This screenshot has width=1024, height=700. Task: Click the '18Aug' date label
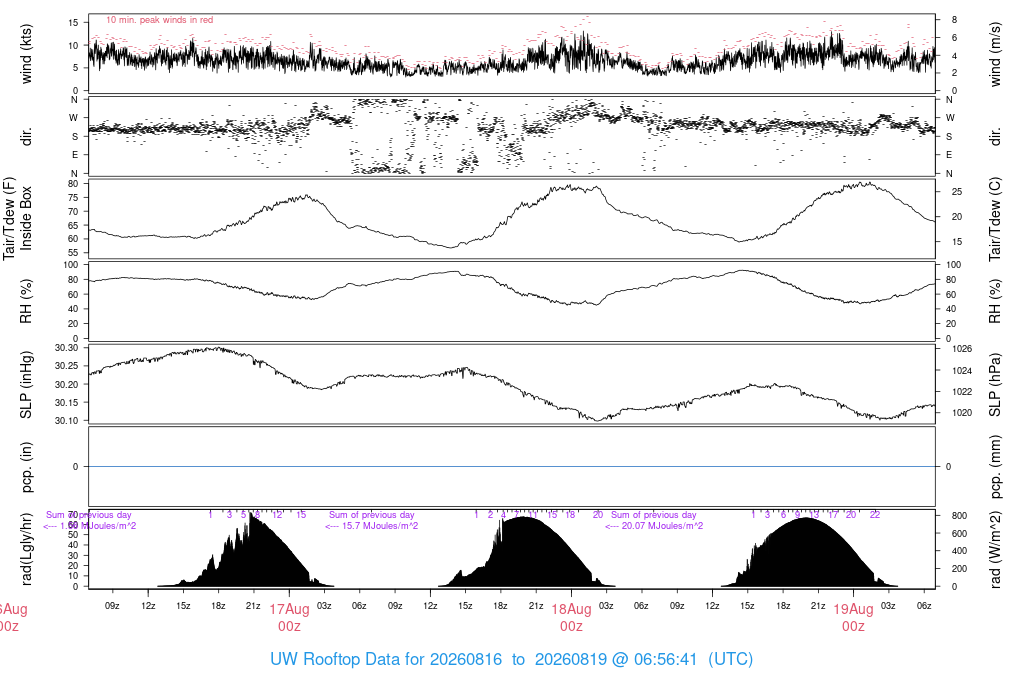[x=571, y=609]
